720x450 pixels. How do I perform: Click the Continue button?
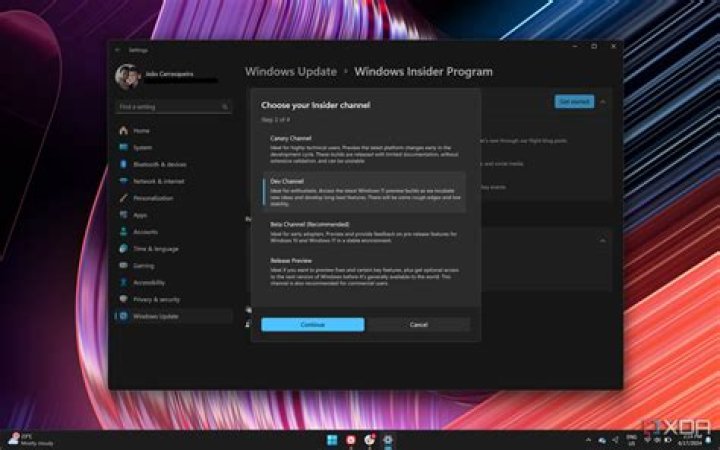313,325
